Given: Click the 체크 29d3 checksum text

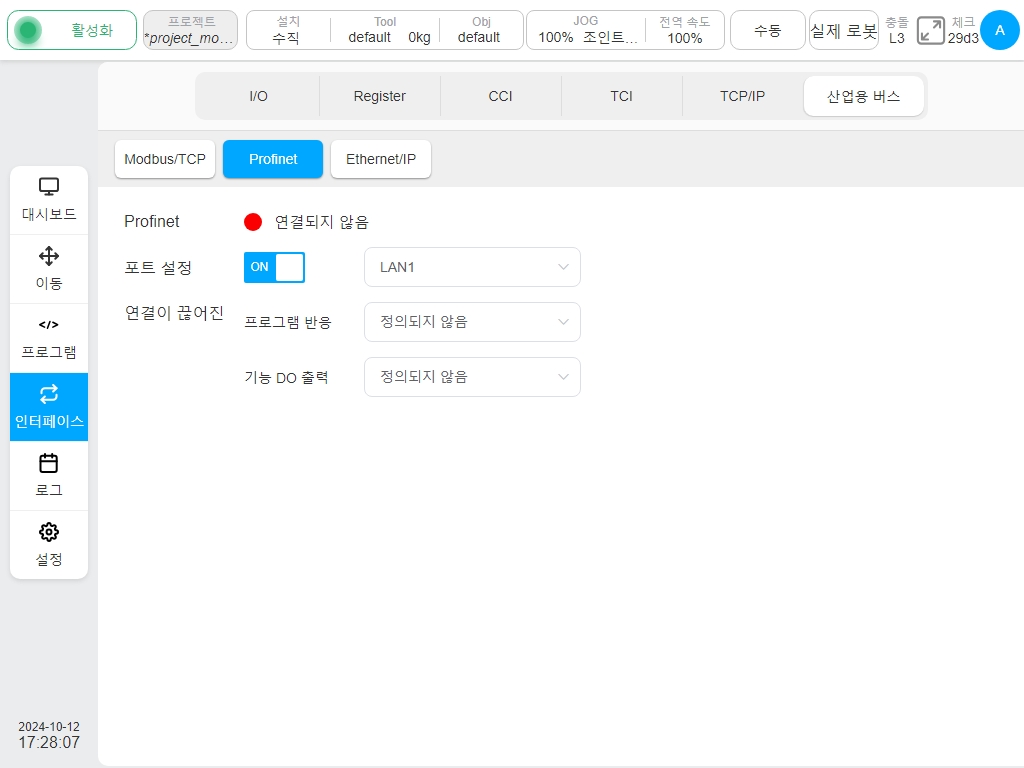Looking at the screenshot, I should (963, 30).
